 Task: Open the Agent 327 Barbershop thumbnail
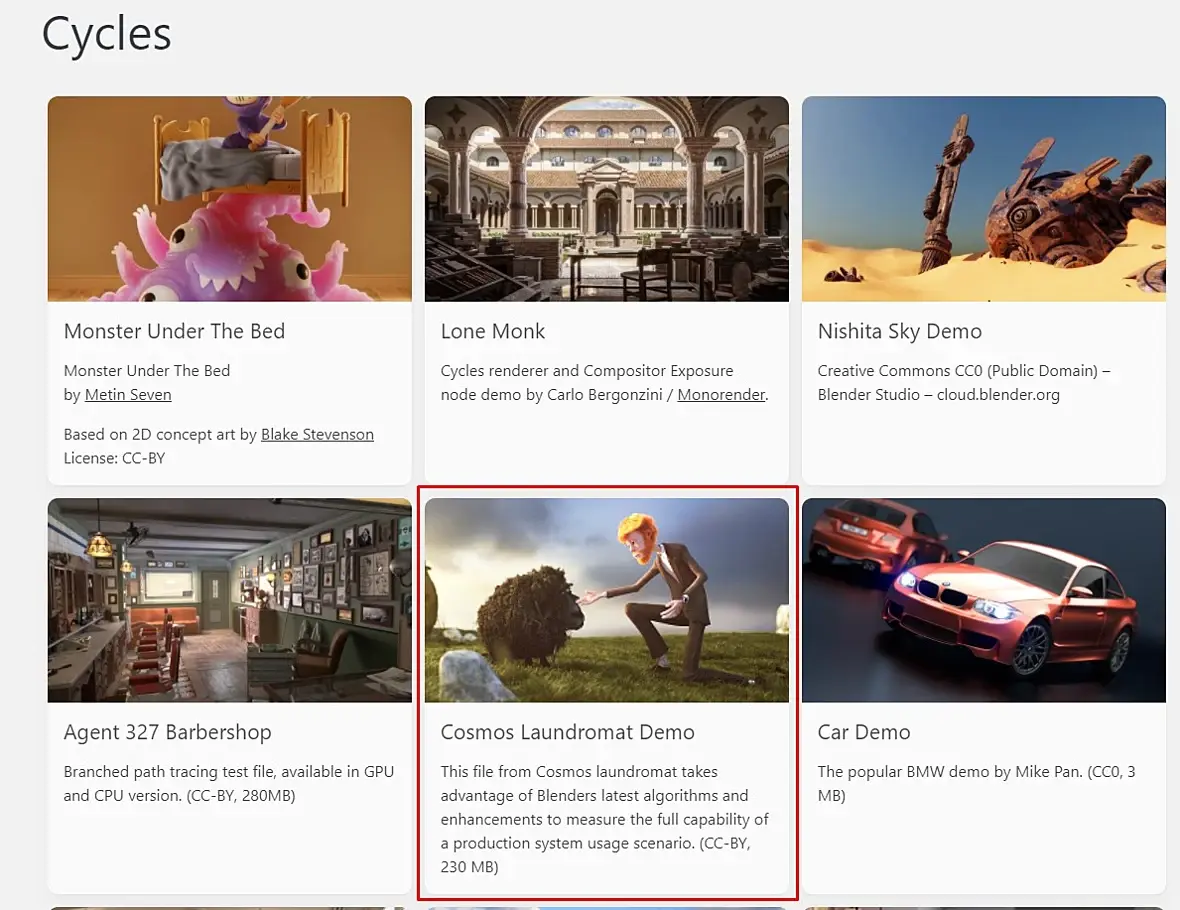[230, 600]
